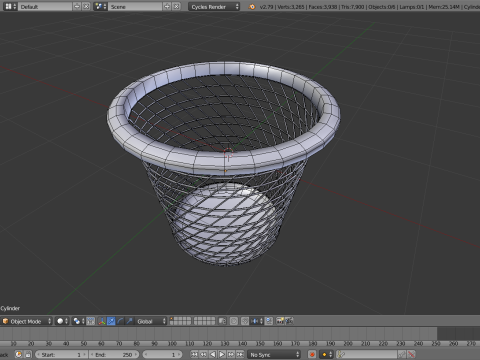Jump to next keyframe

[231, 354]
